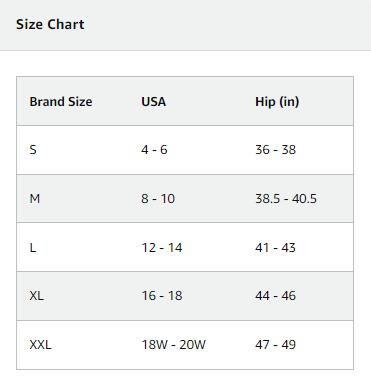Select the S brand size cell
The image size is (371, 390).
[33, 150]
